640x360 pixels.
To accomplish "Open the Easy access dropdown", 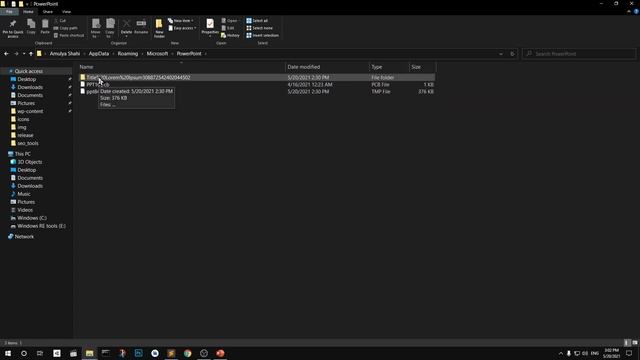I will pos(182,28).
